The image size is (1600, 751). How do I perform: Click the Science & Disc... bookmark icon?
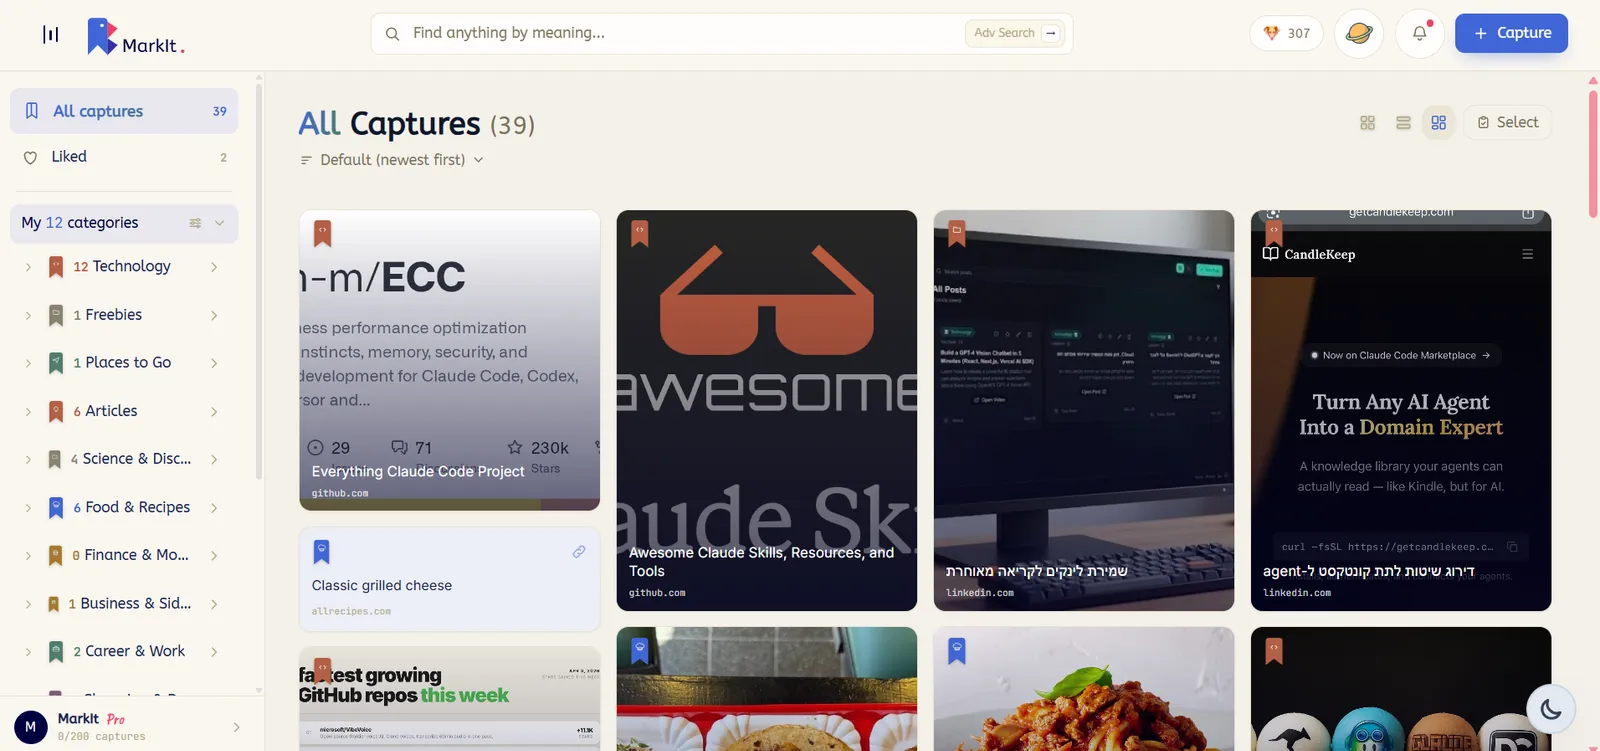(55, 459)
